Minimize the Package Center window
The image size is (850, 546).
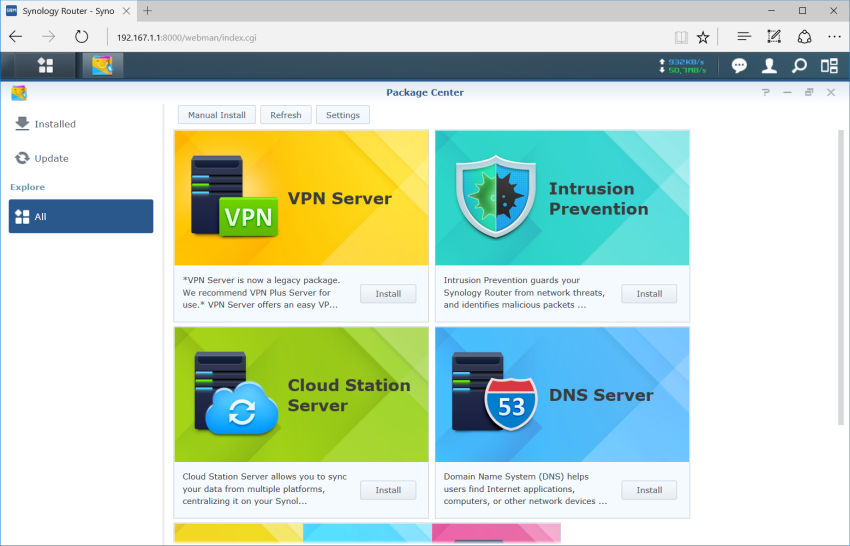pyautogui.click(x=787, y=93)
